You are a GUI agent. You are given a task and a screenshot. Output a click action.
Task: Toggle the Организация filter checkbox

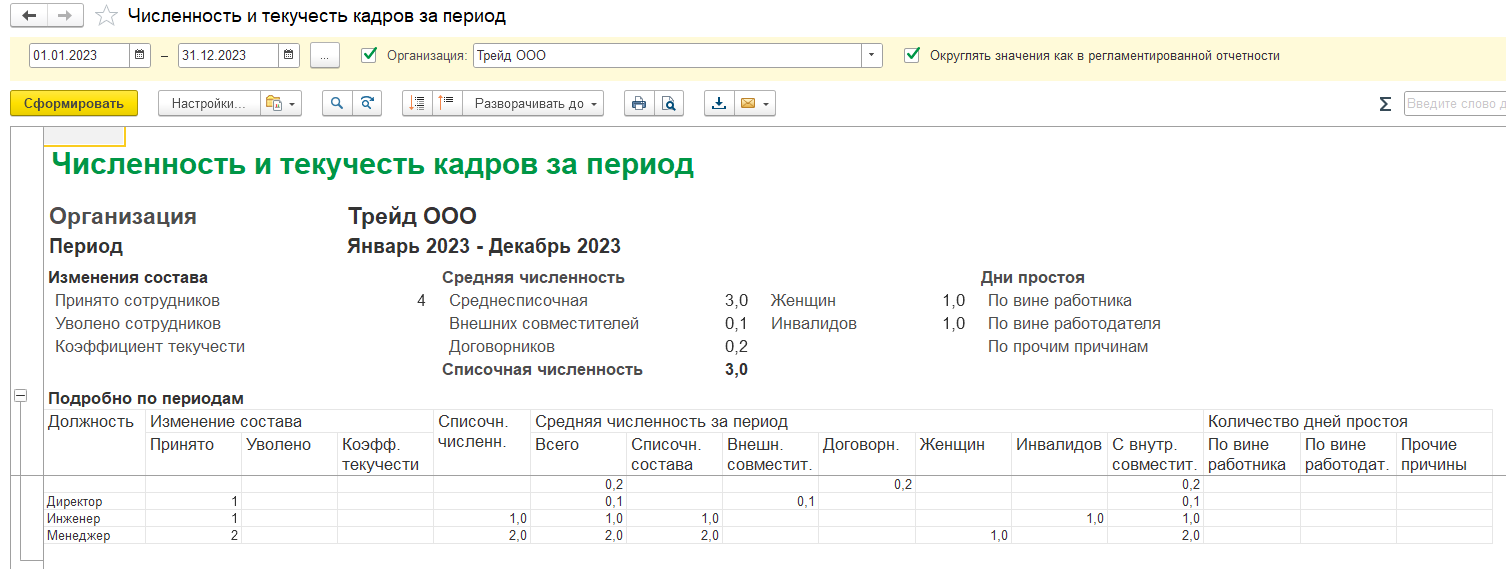[x=369, y=55]
